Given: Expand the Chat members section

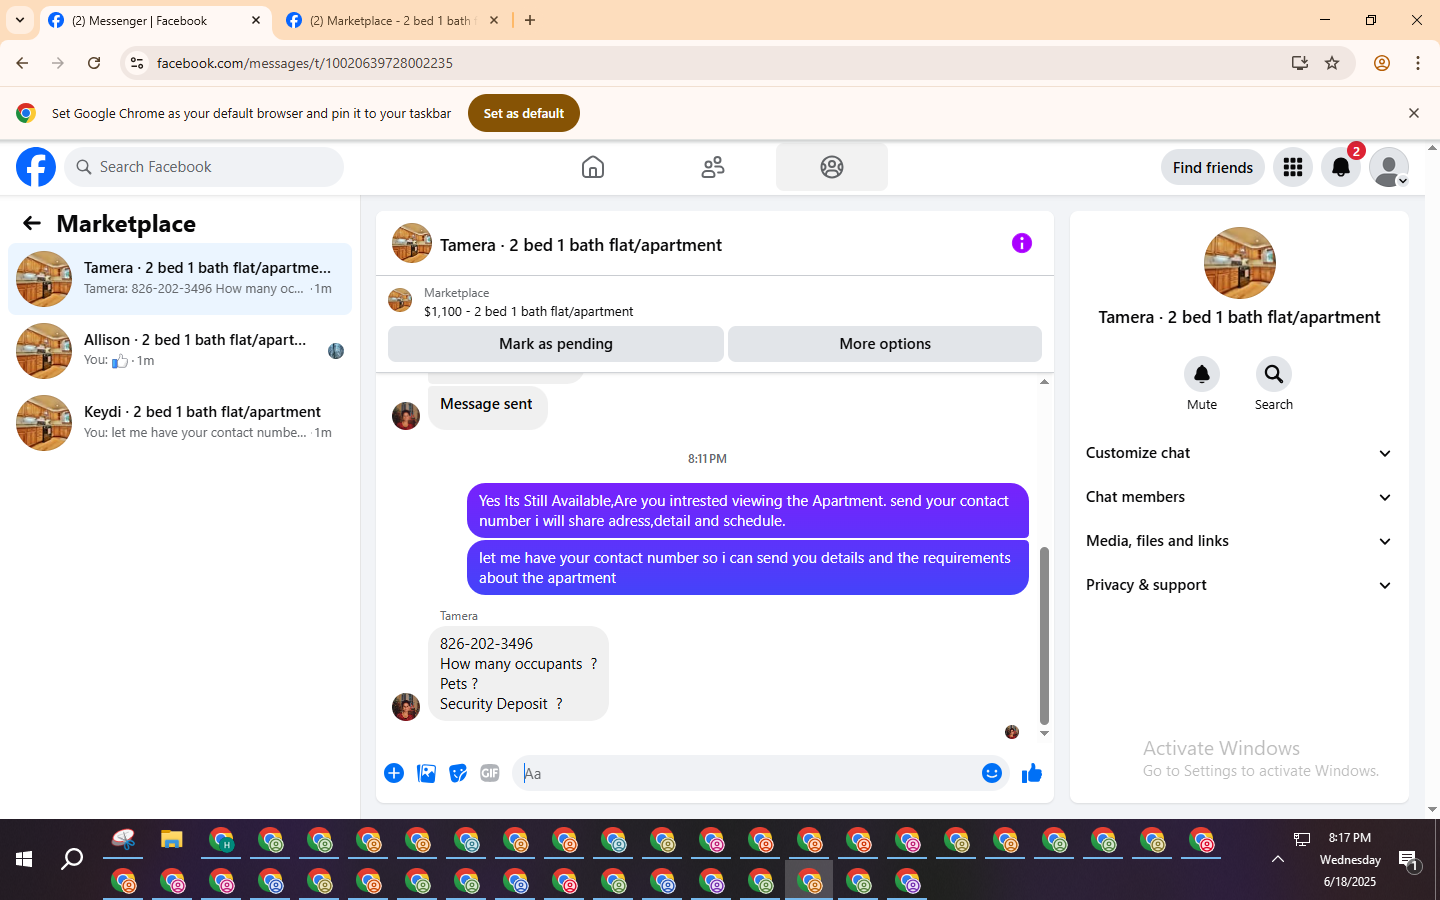Looking at the screenshot, I should click(1240, 497).
